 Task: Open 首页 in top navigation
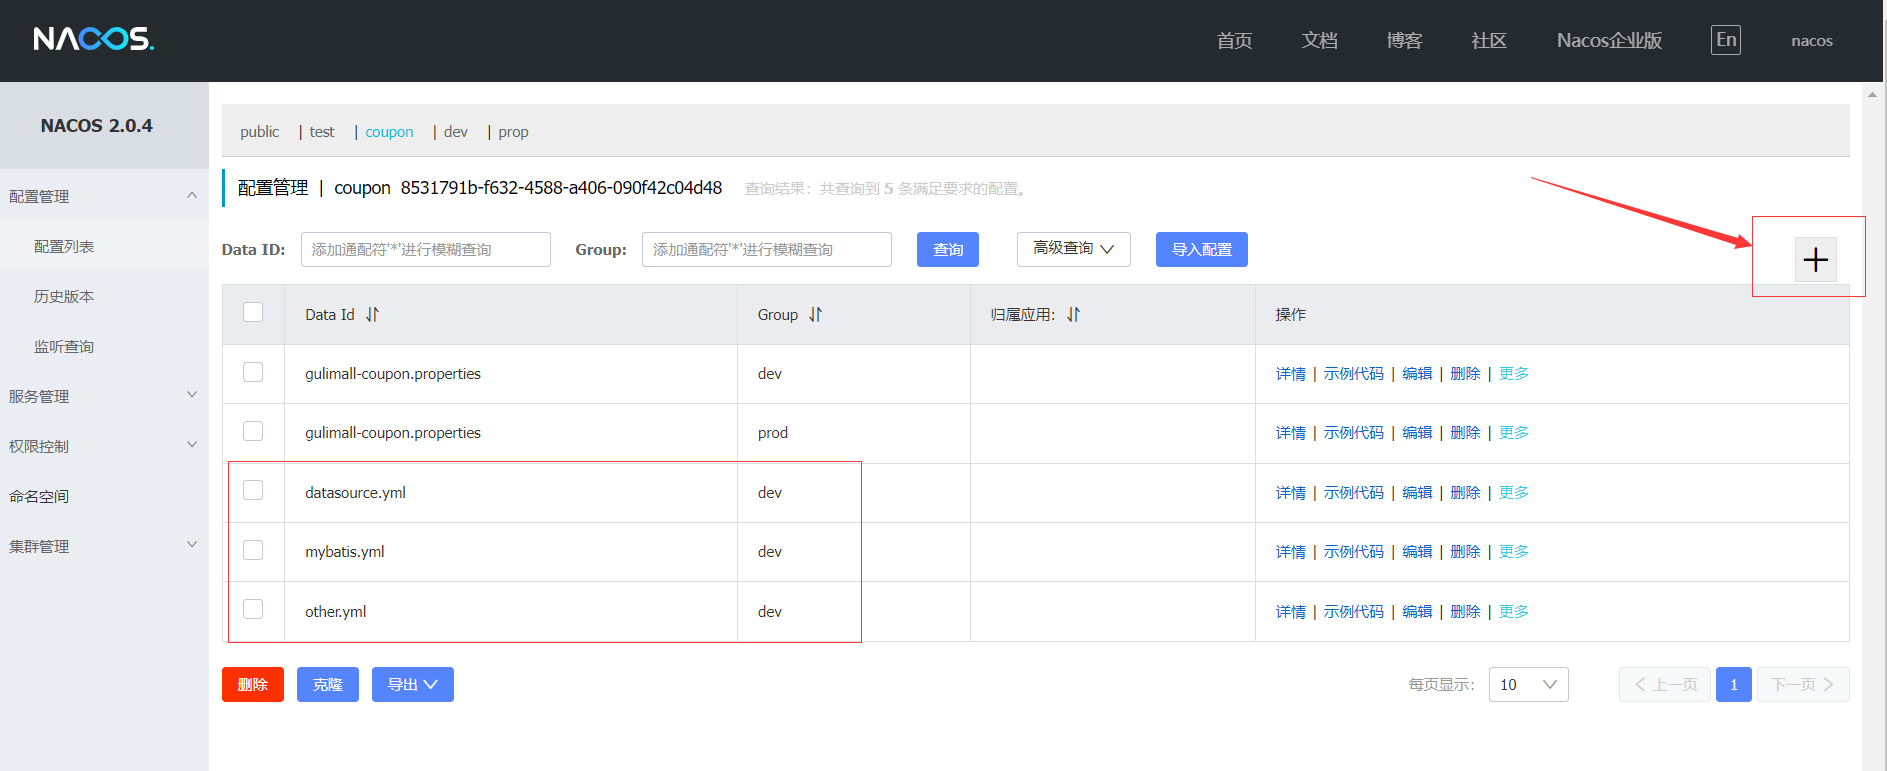coord(1234,40)
